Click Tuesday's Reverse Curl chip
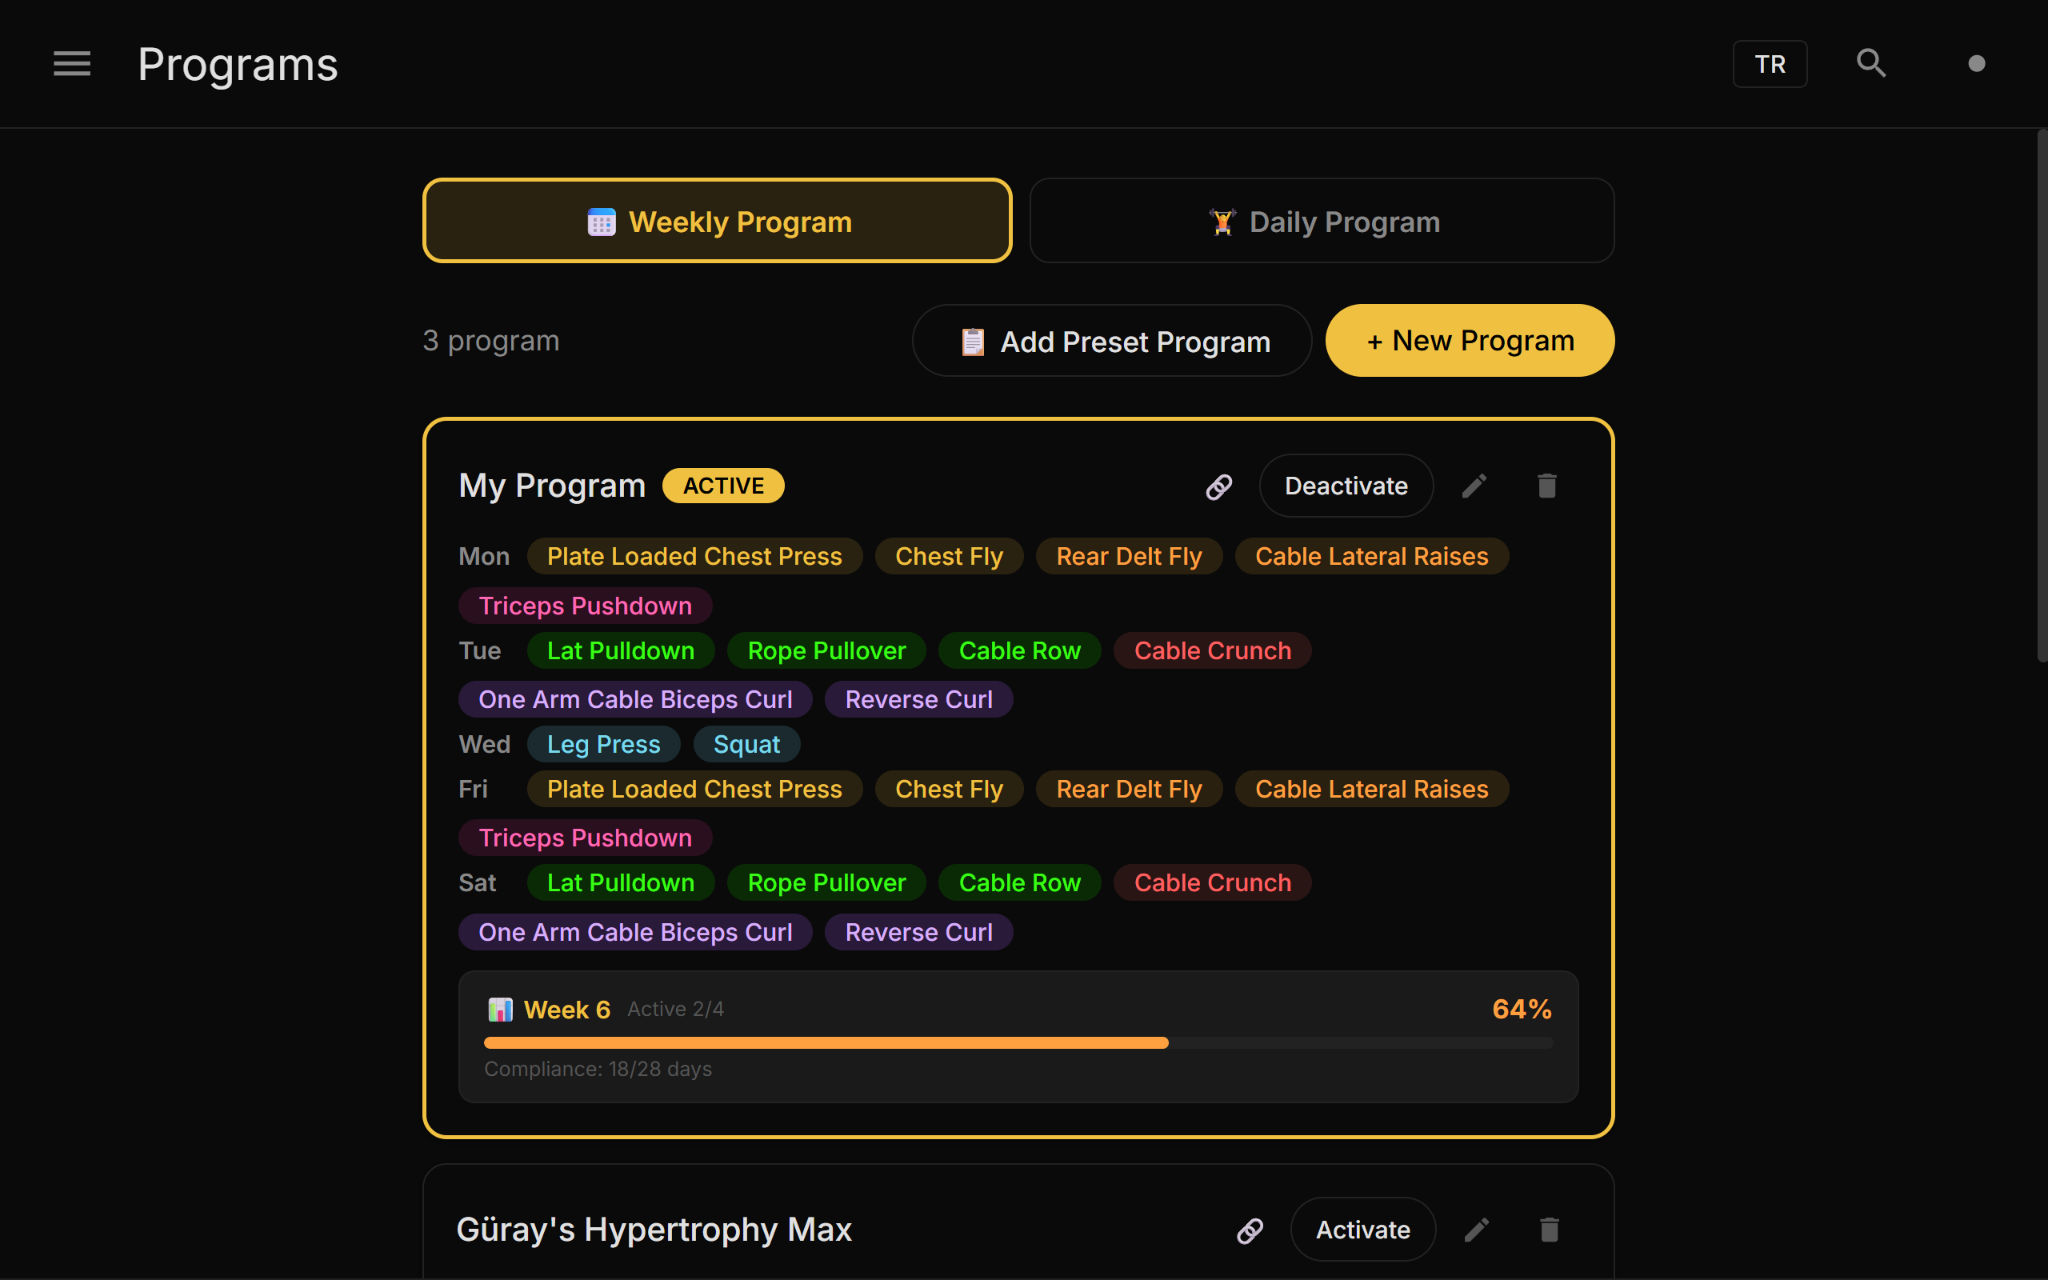Screen dimensions: 2048x1280 point(918,700)
